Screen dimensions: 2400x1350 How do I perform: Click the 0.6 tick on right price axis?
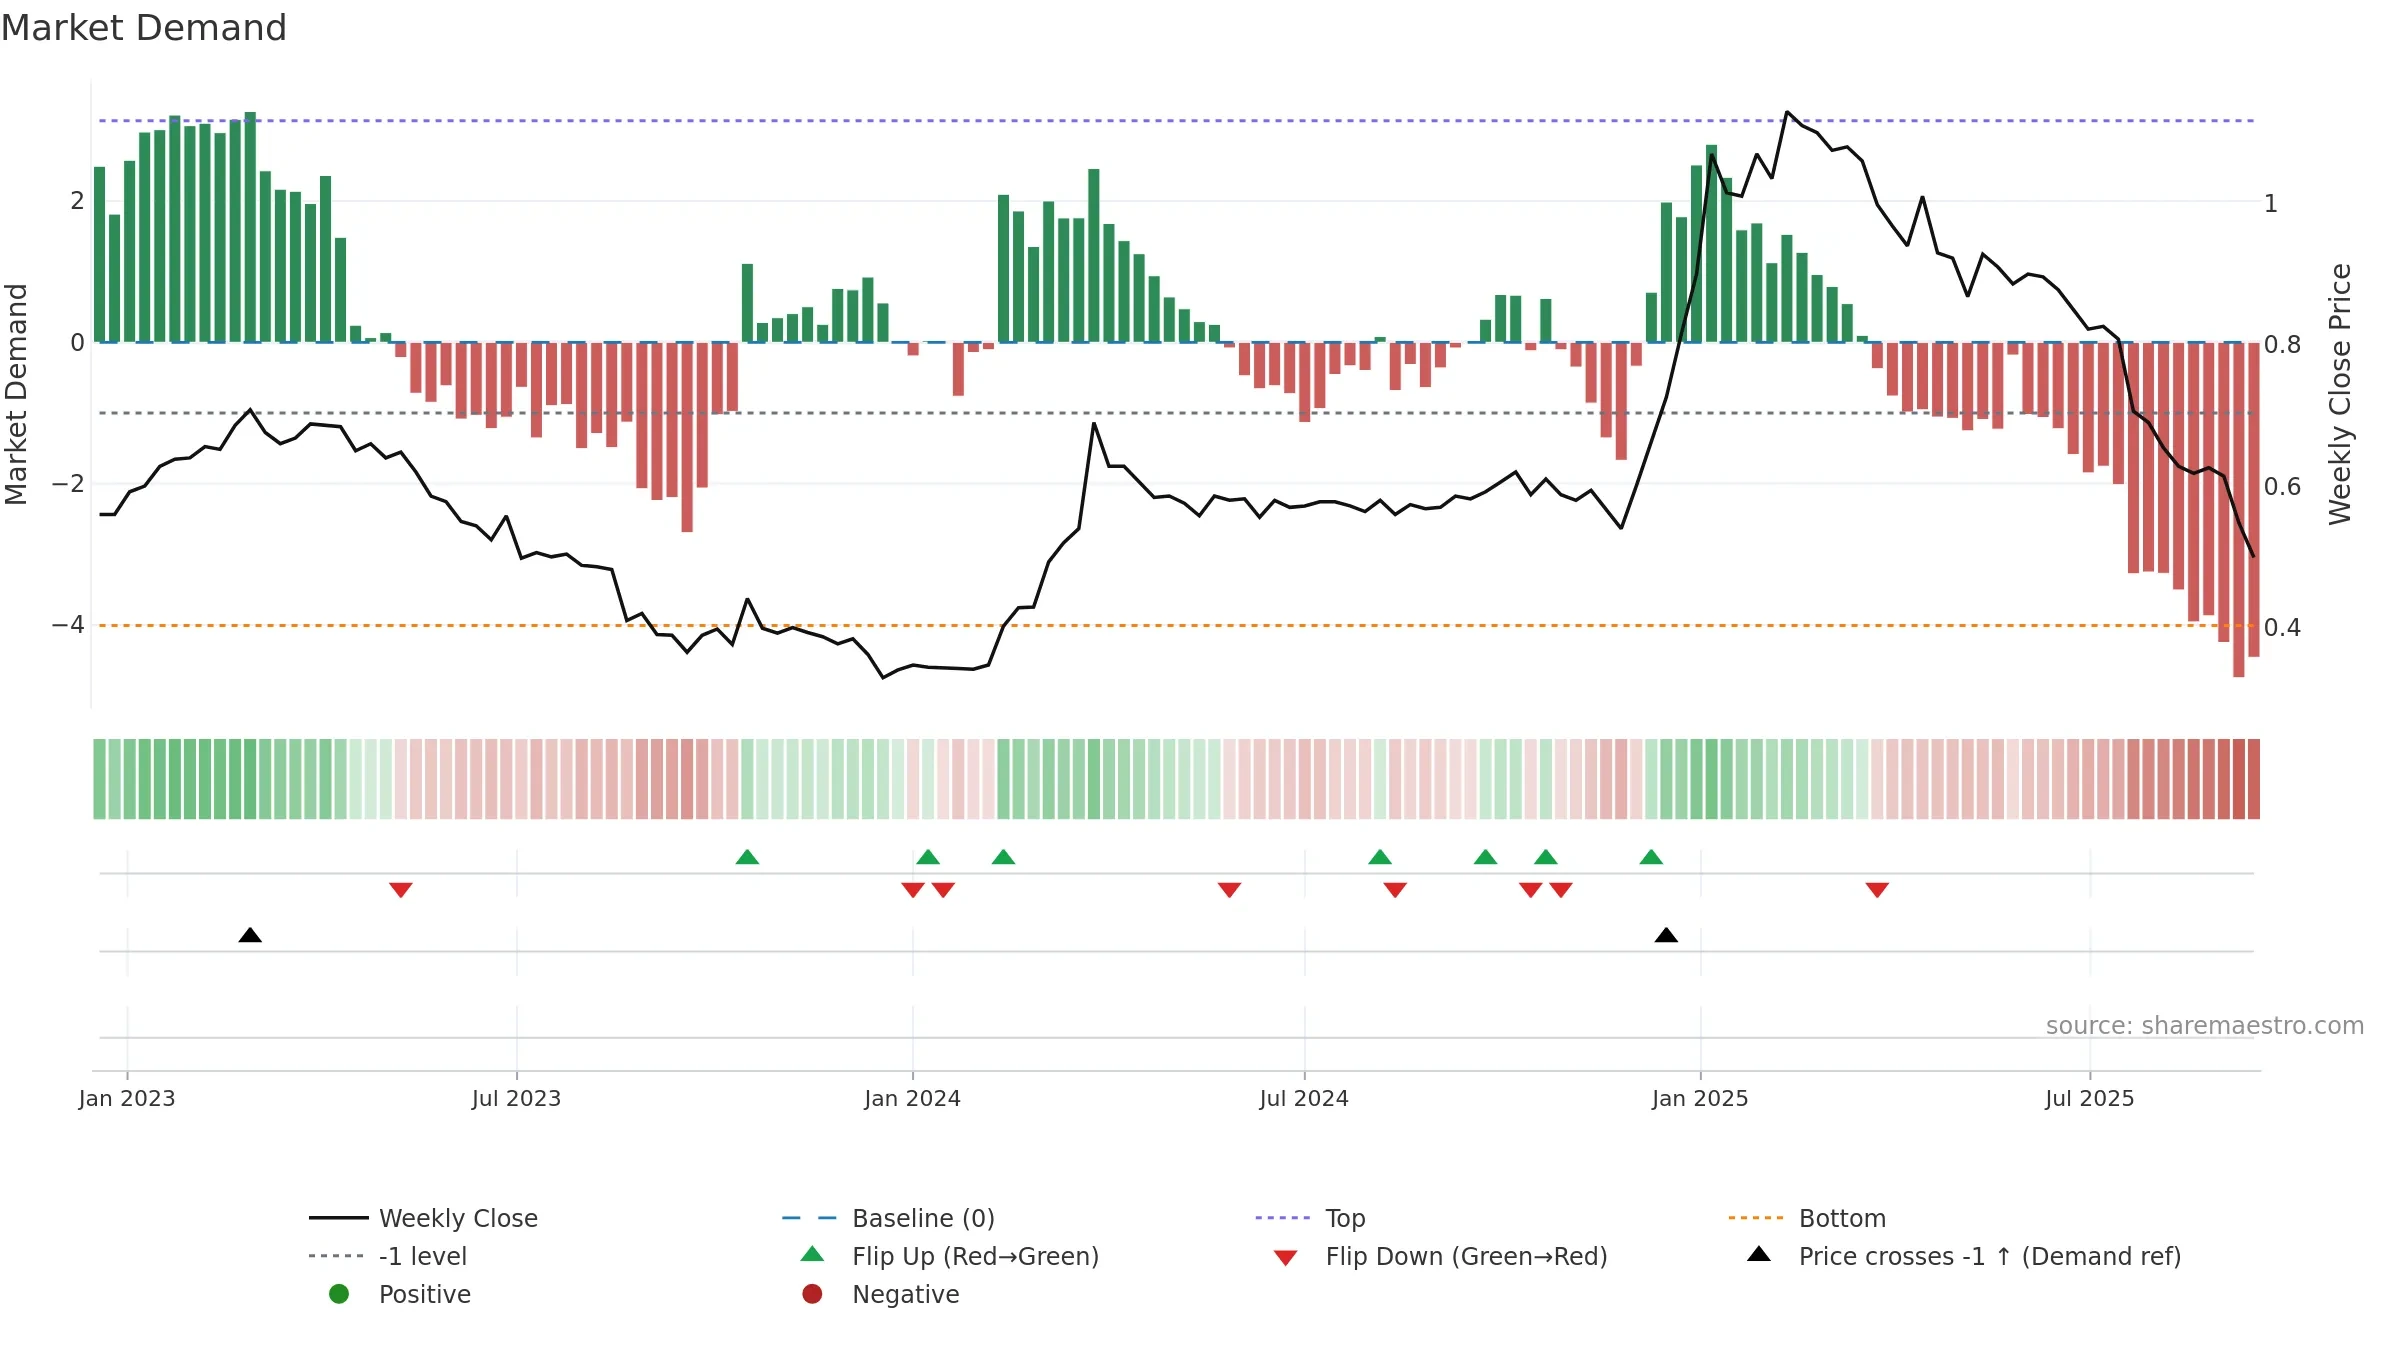pyautogui.click(x=2282, y=486)
